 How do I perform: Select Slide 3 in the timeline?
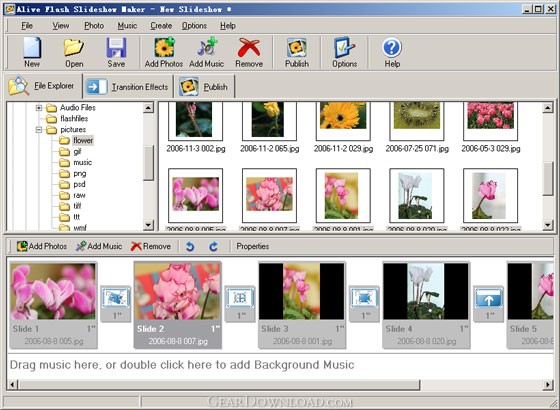click(x=302, y=305)
